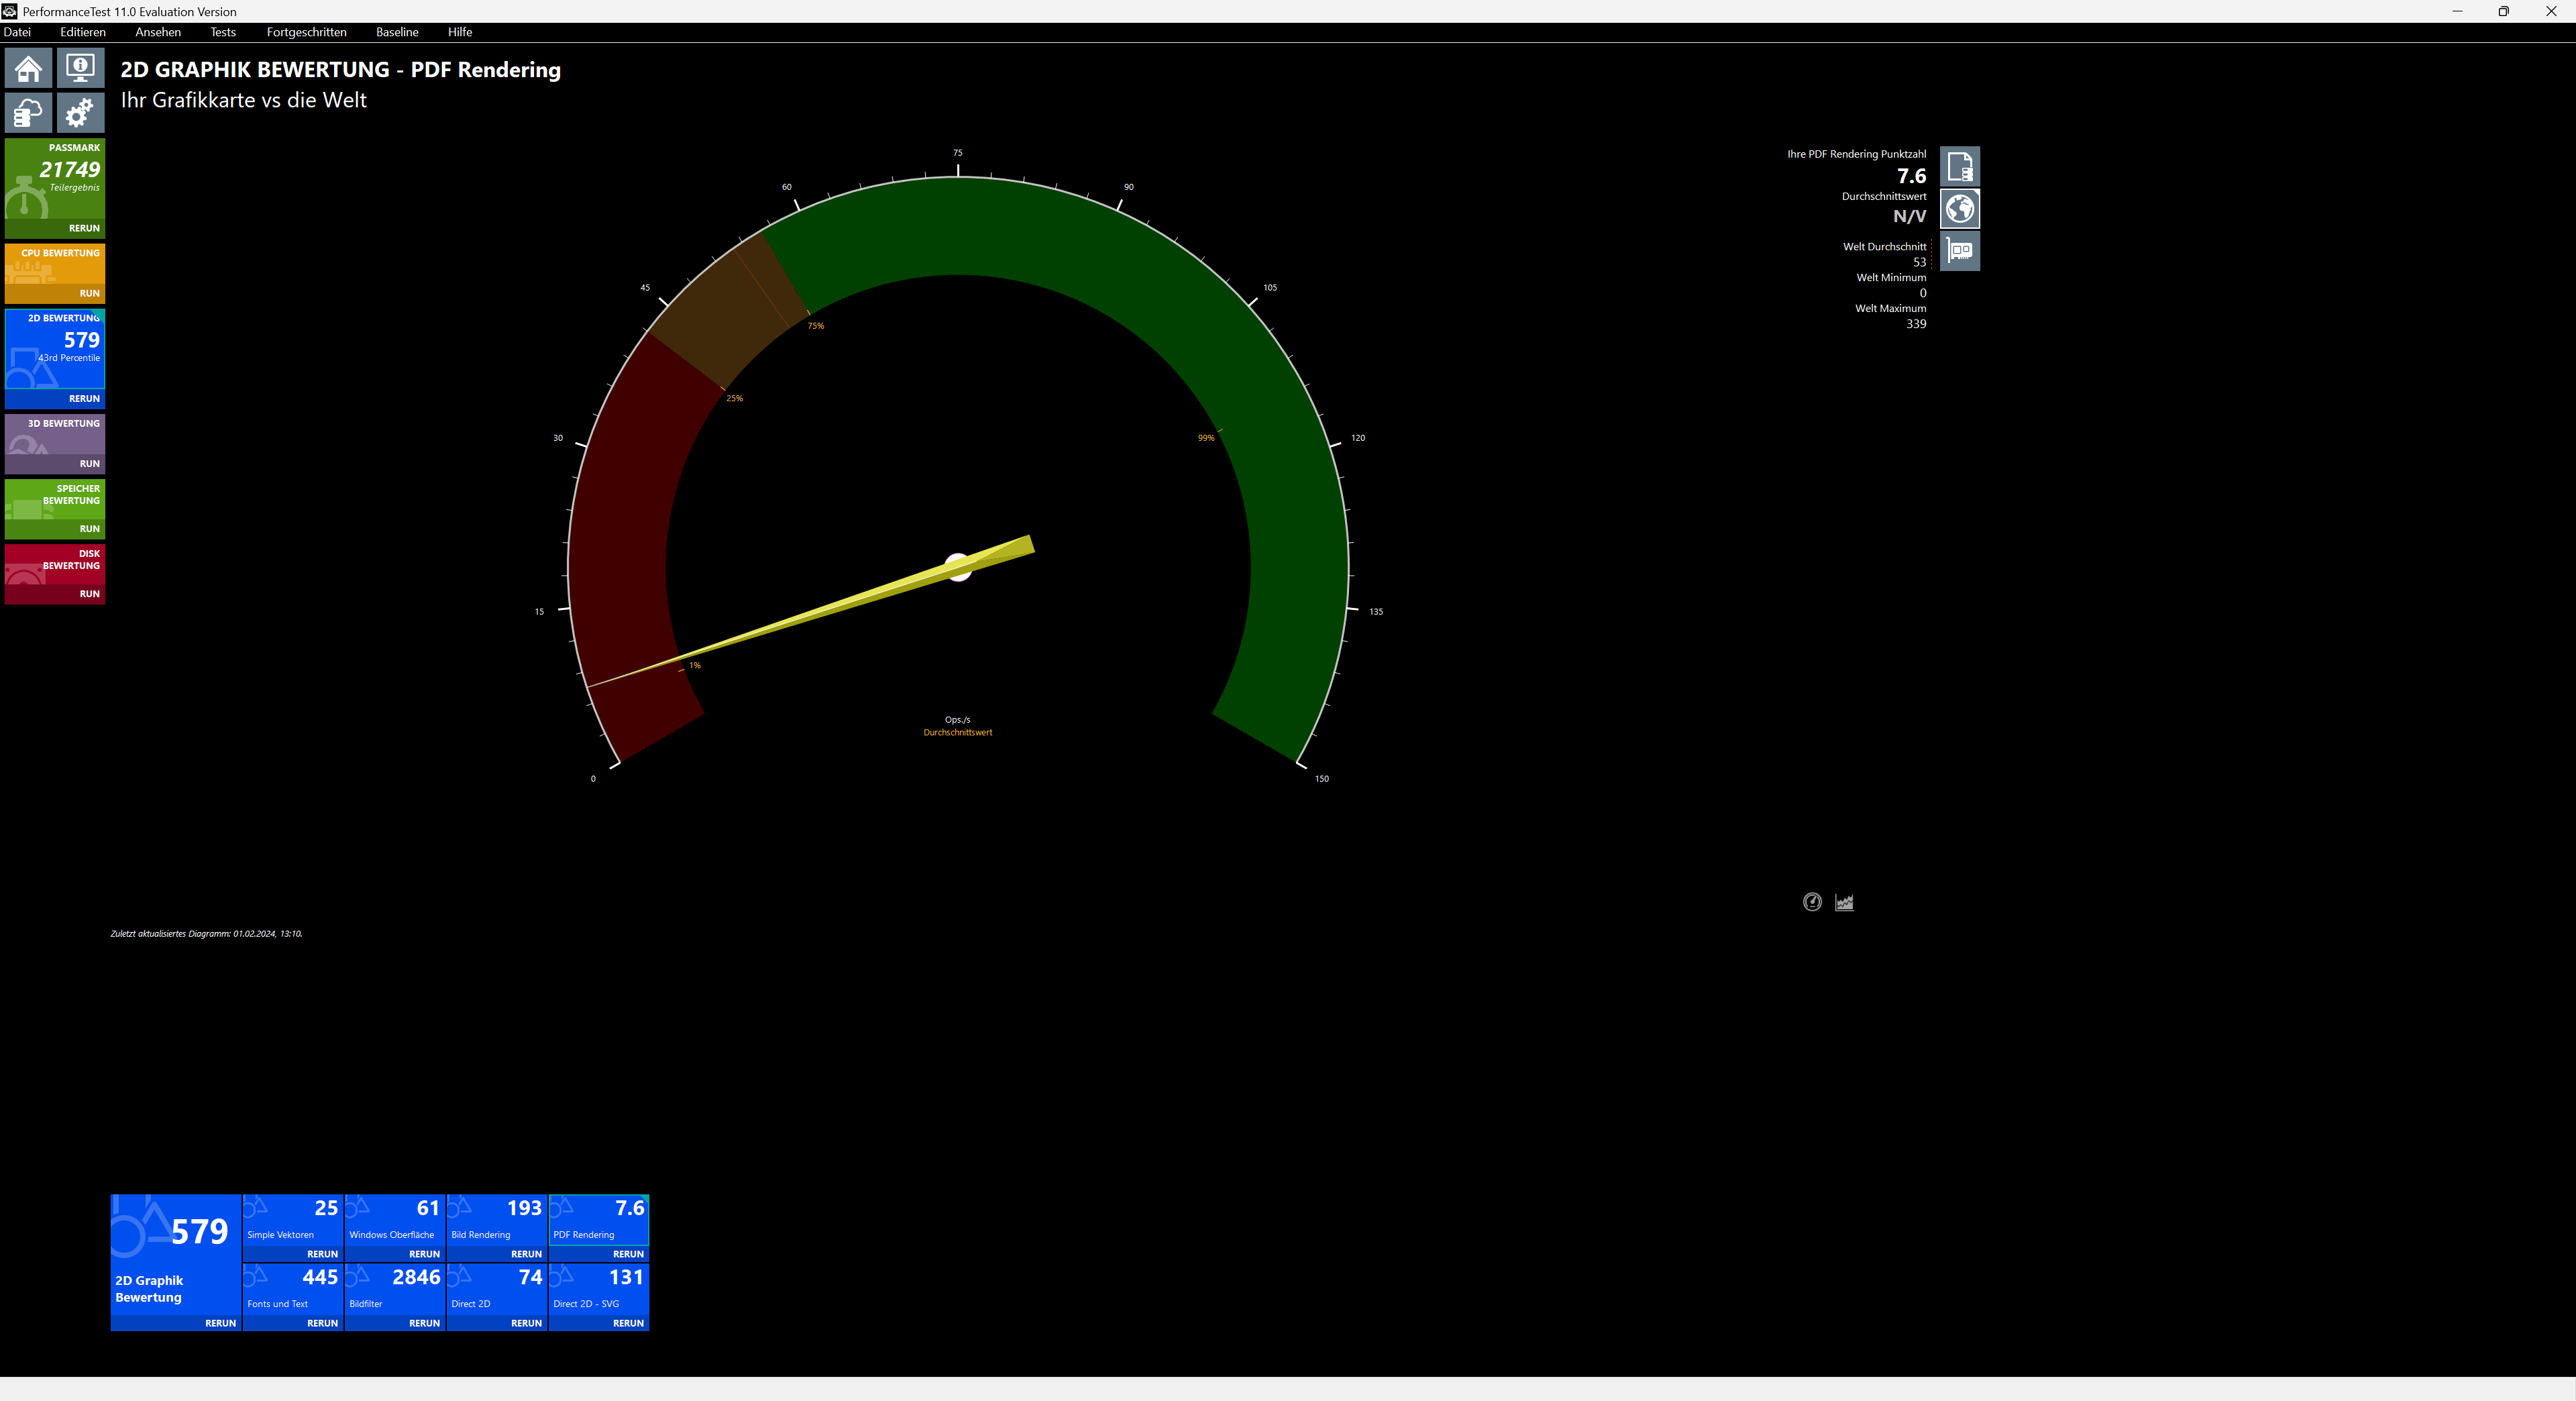Run the Speicher Bewertung test
This screenshot has width=2576, height=1401.
pyautogui.click(x=89, y=529)
